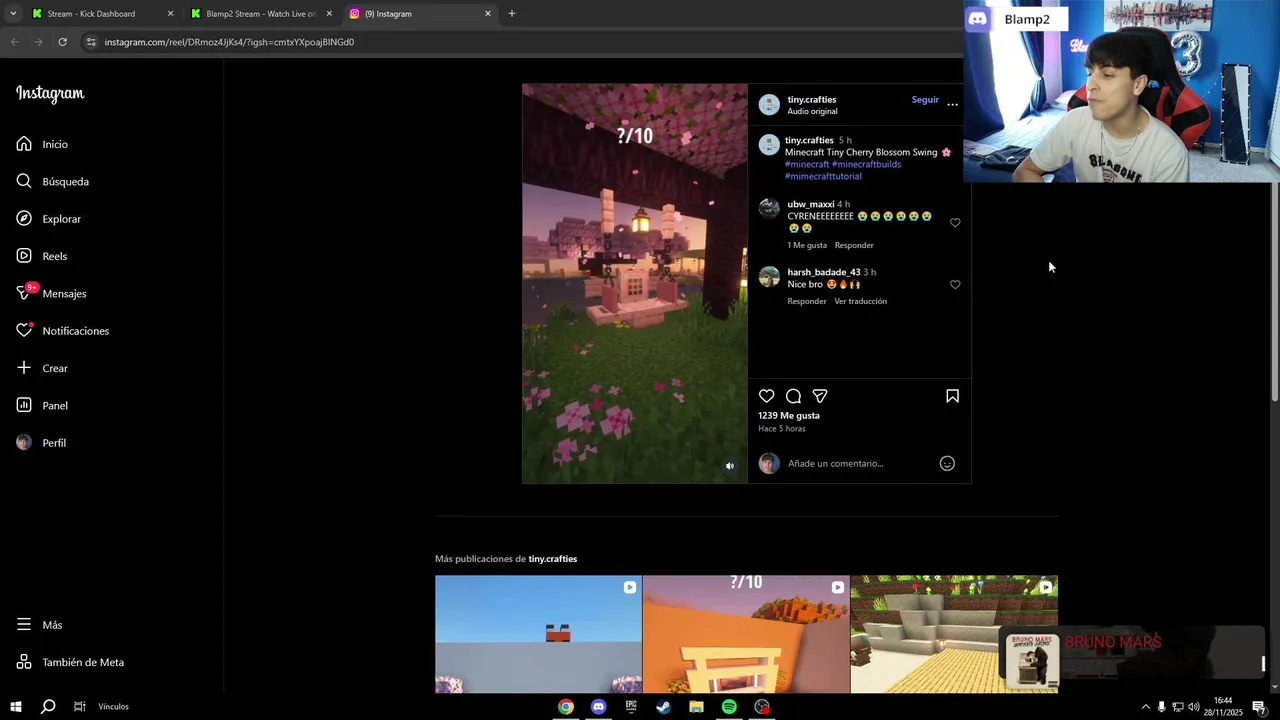The image size is (1280, 720).
Task: Open the Windows Start menu
Action: pos(16,707)
